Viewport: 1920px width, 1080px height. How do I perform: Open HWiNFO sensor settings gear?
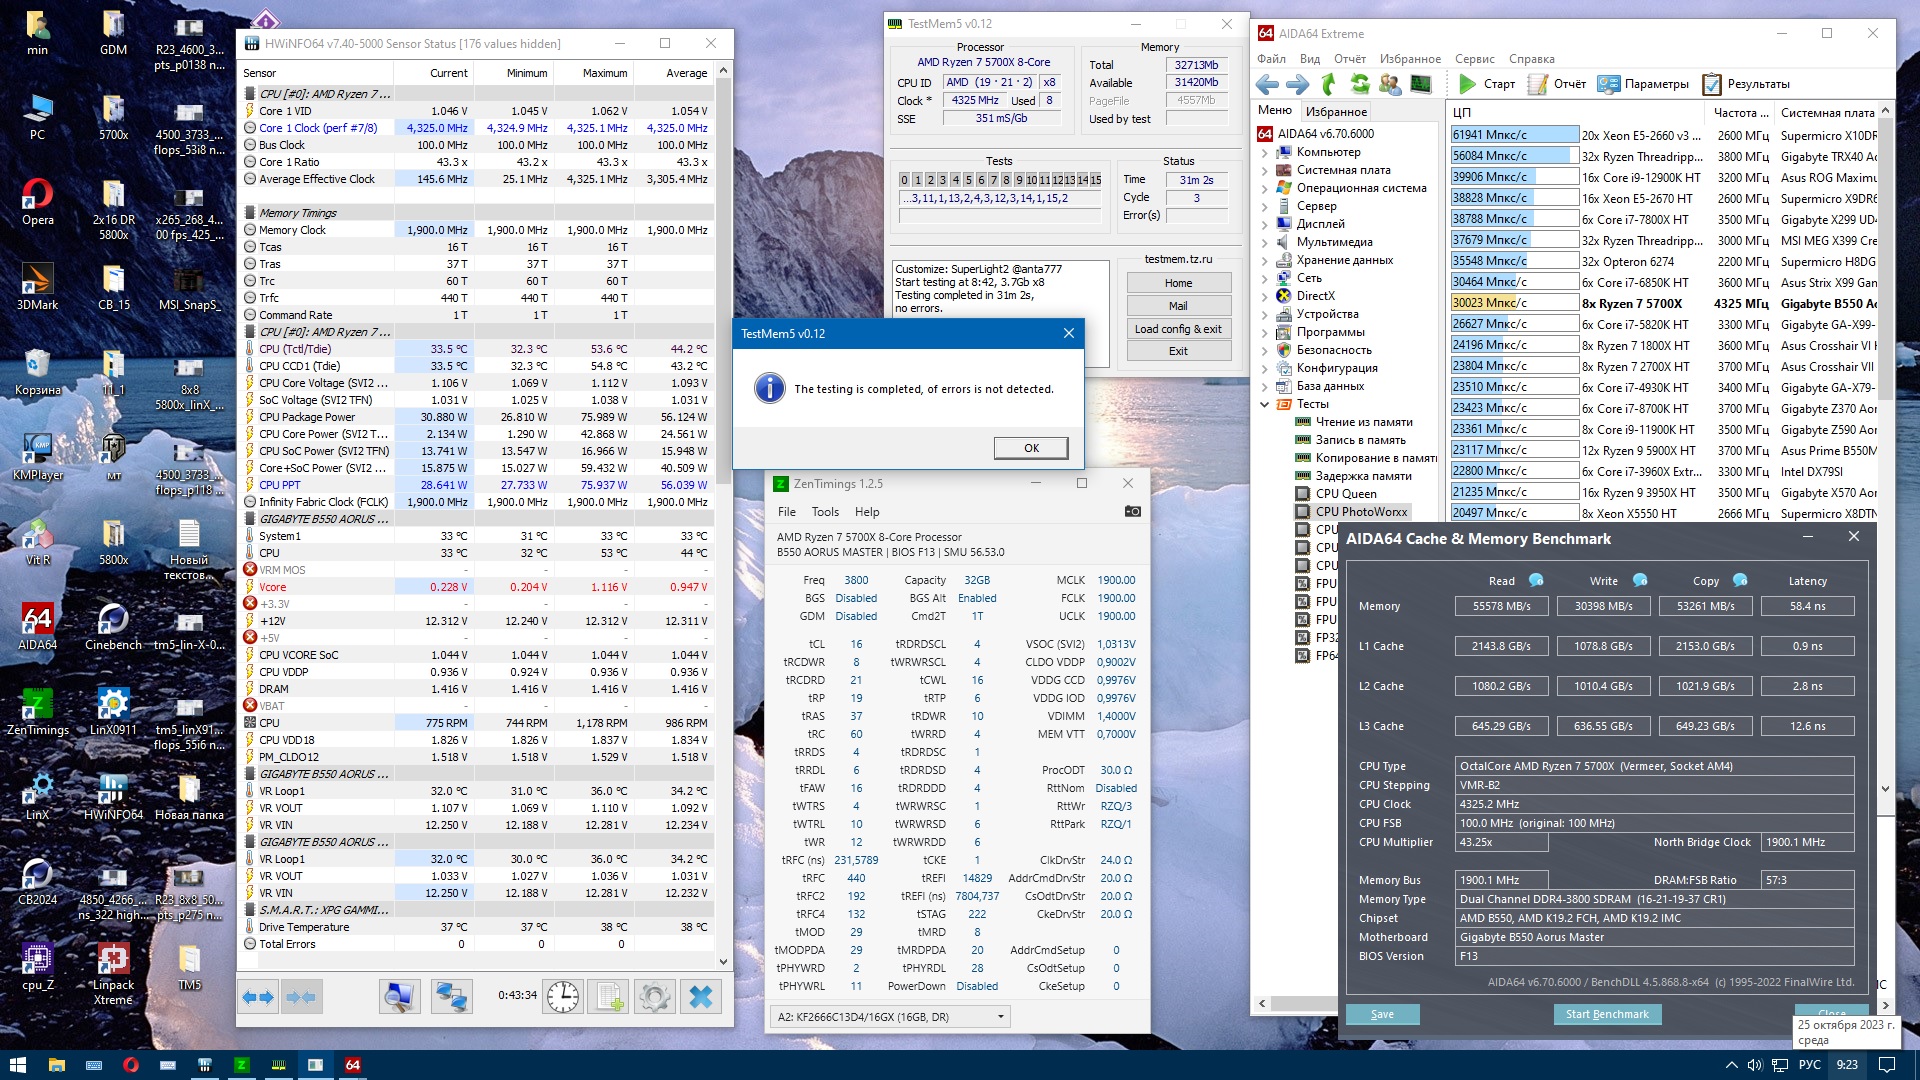point(655,997)
